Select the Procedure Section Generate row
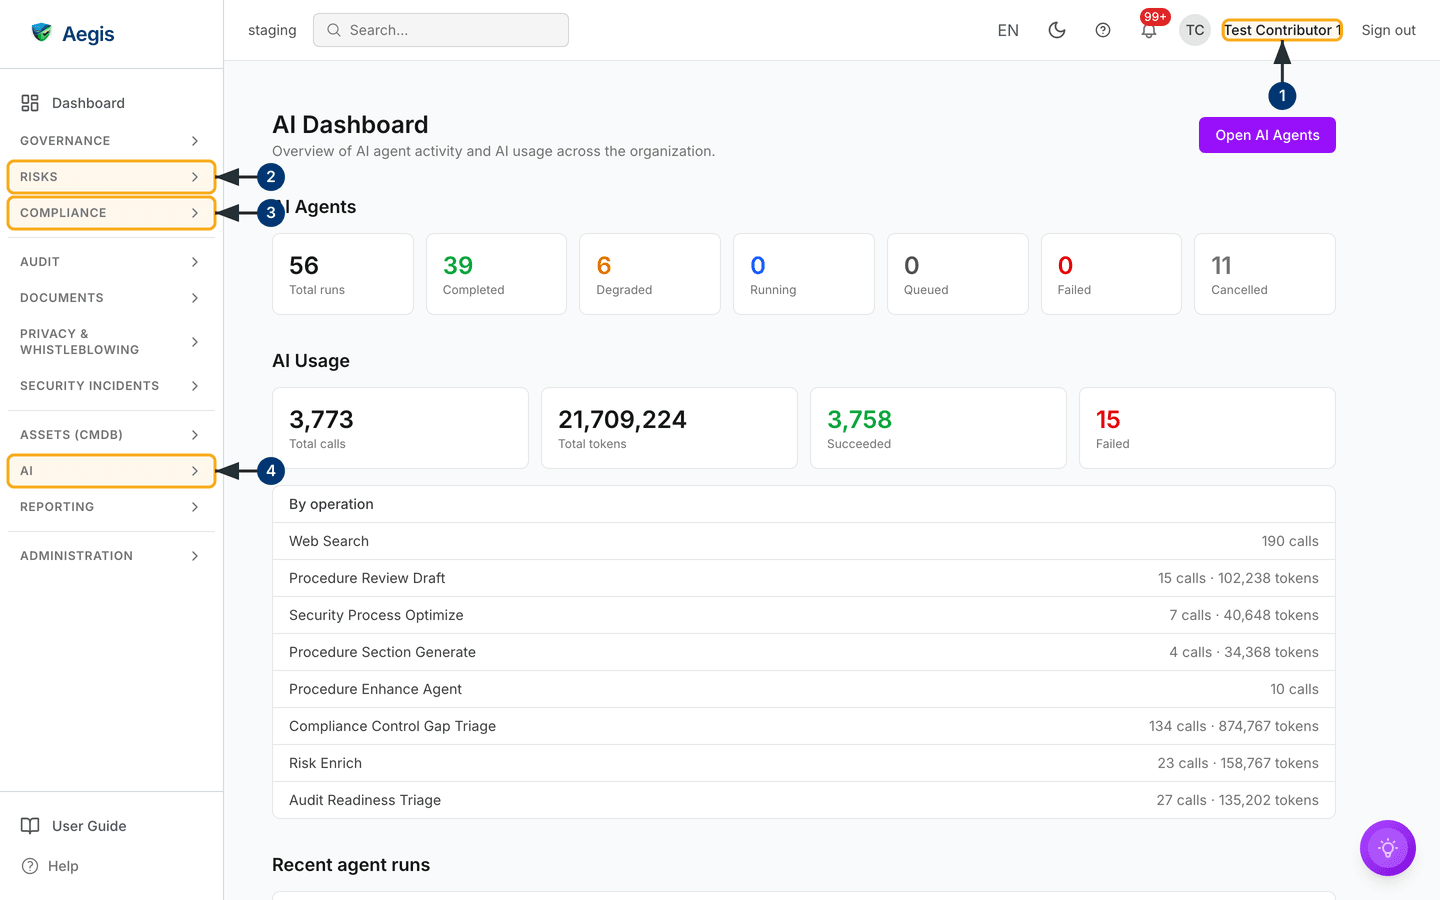Viewport: 1440px width, 900px height. [x=804, y=652]
